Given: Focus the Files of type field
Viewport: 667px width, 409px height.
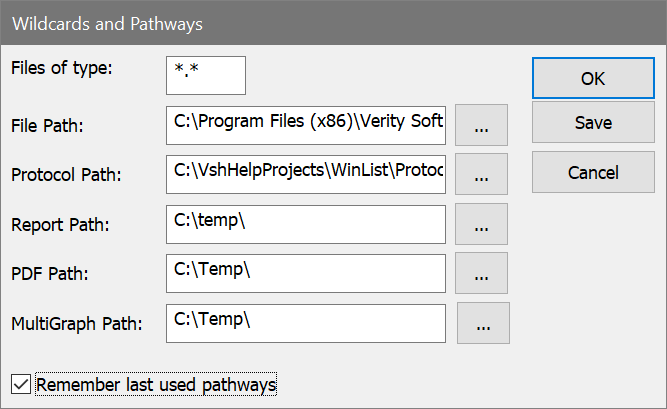Looking at the screenshot, I should [x=206, y=76].
